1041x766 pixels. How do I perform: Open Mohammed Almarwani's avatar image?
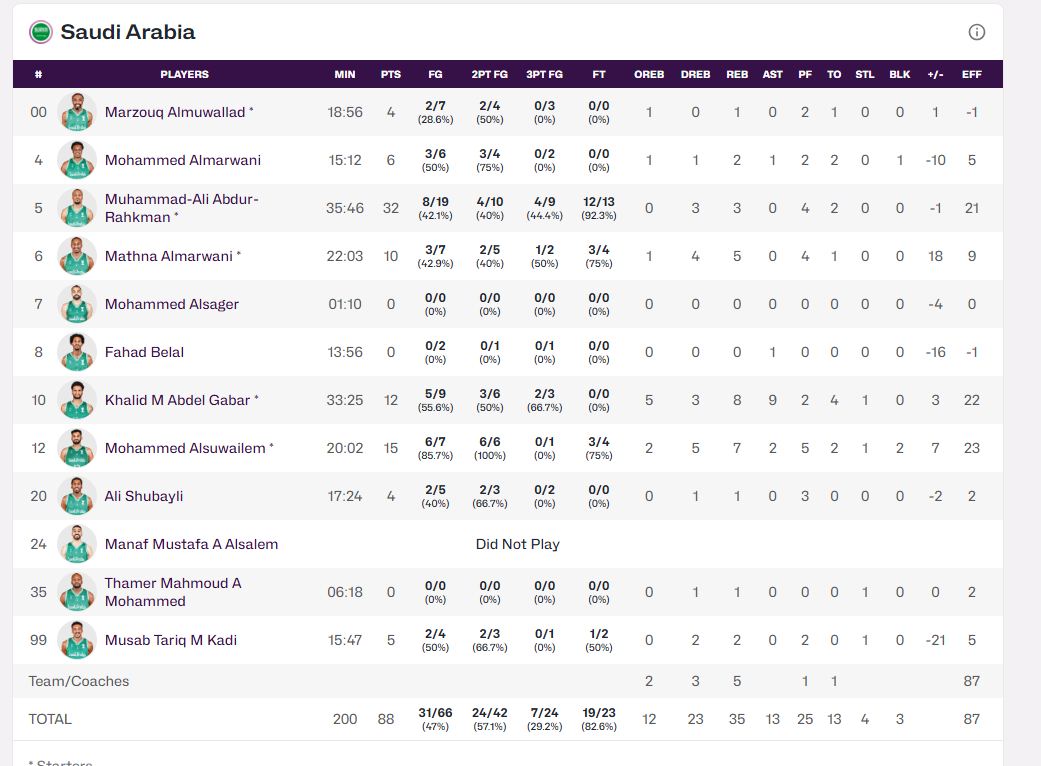coord(77,160)
